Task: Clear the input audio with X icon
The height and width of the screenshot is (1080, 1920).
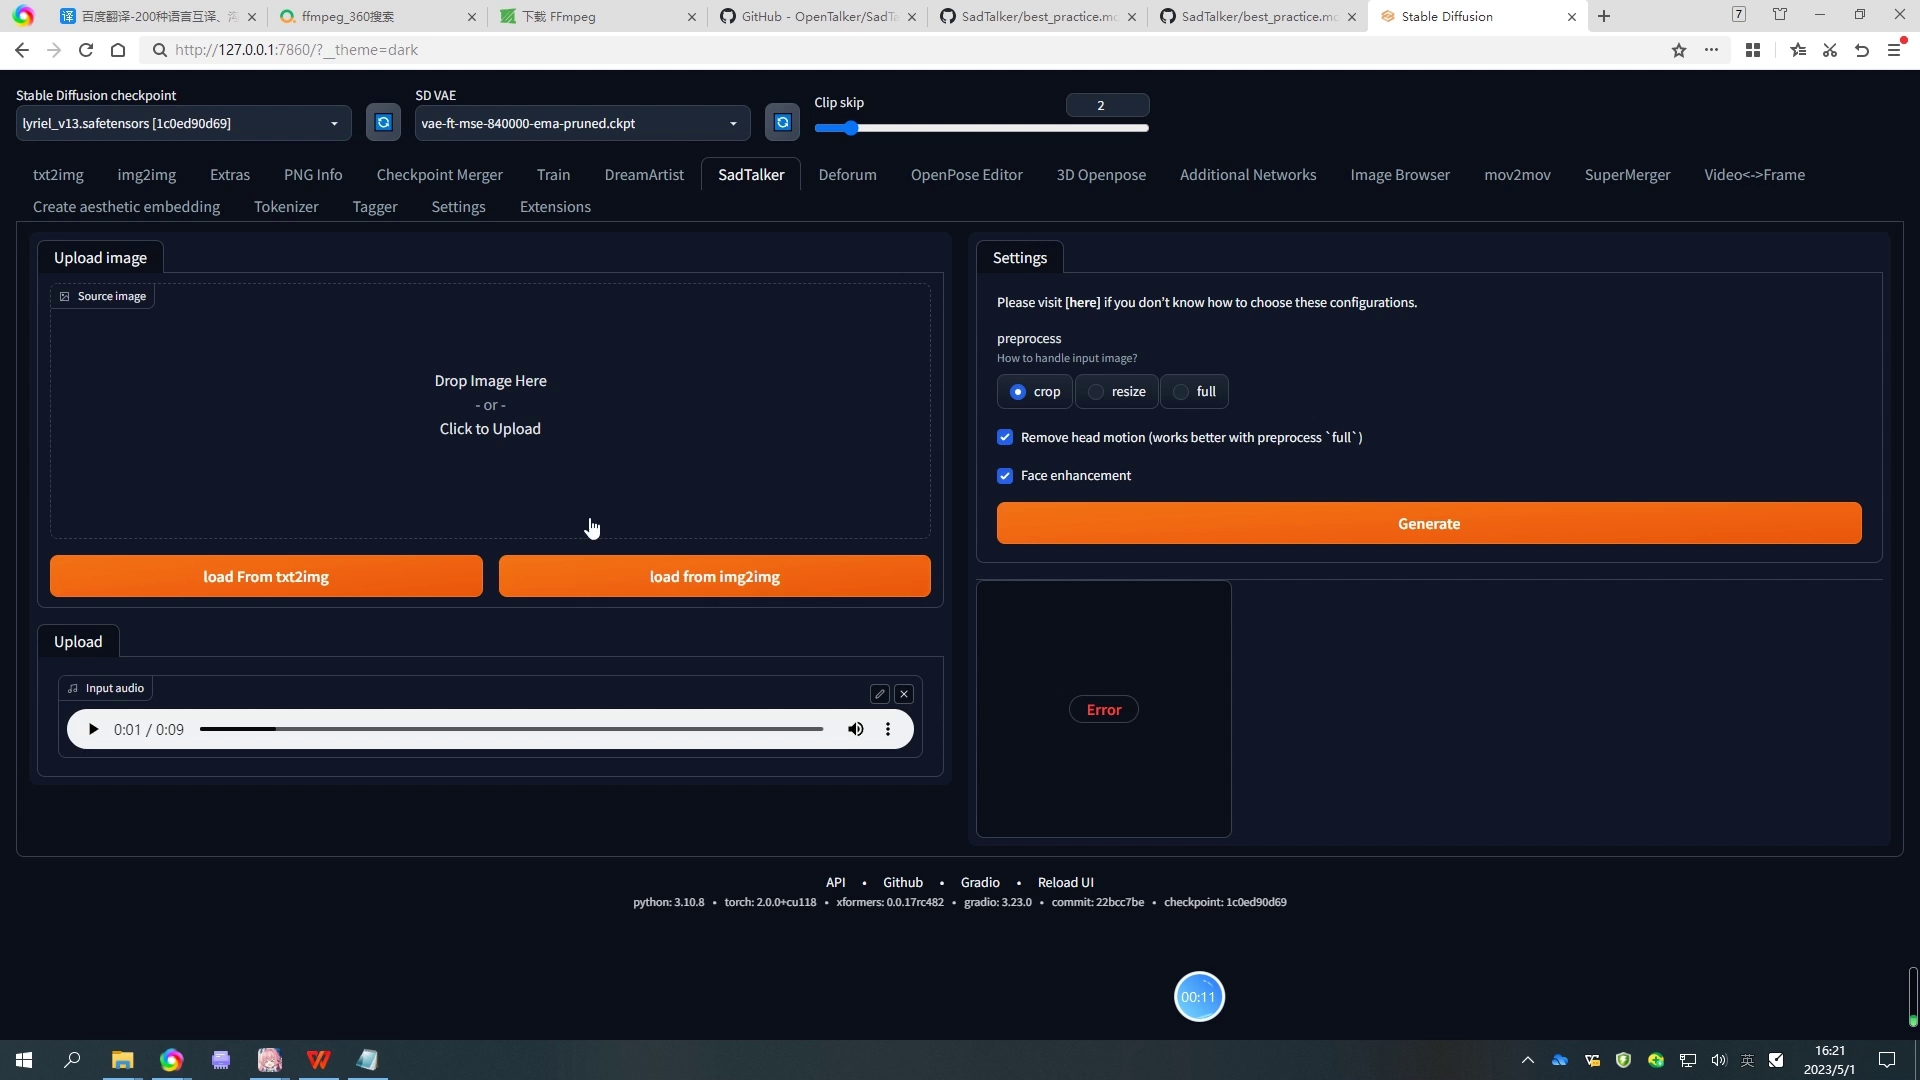Action: tap(904, 694)
